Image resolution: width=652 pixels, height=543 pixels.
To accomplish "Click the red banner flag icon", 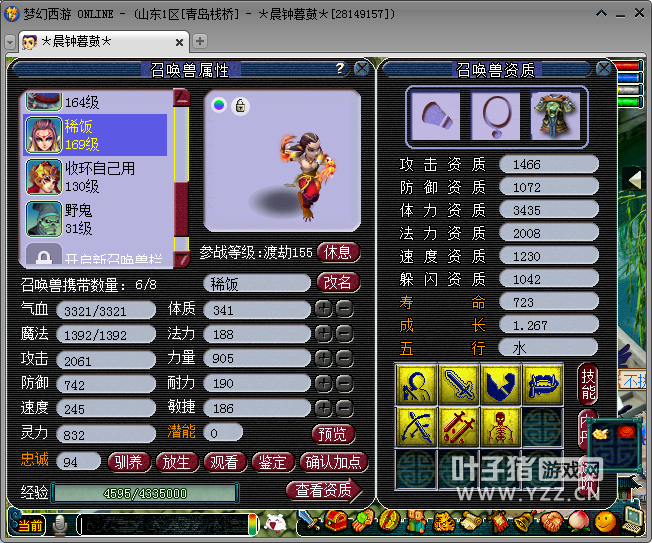I will point(499,521).
